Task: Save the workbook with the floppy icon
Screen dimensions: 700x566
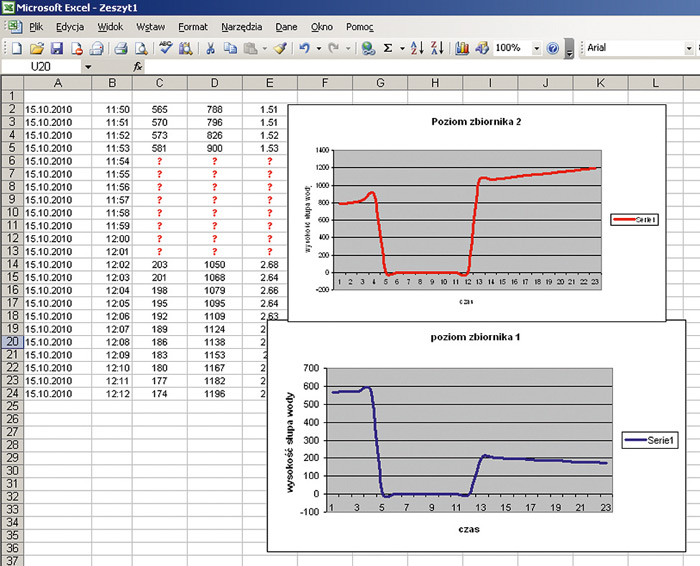Action: tap(57, 47)
